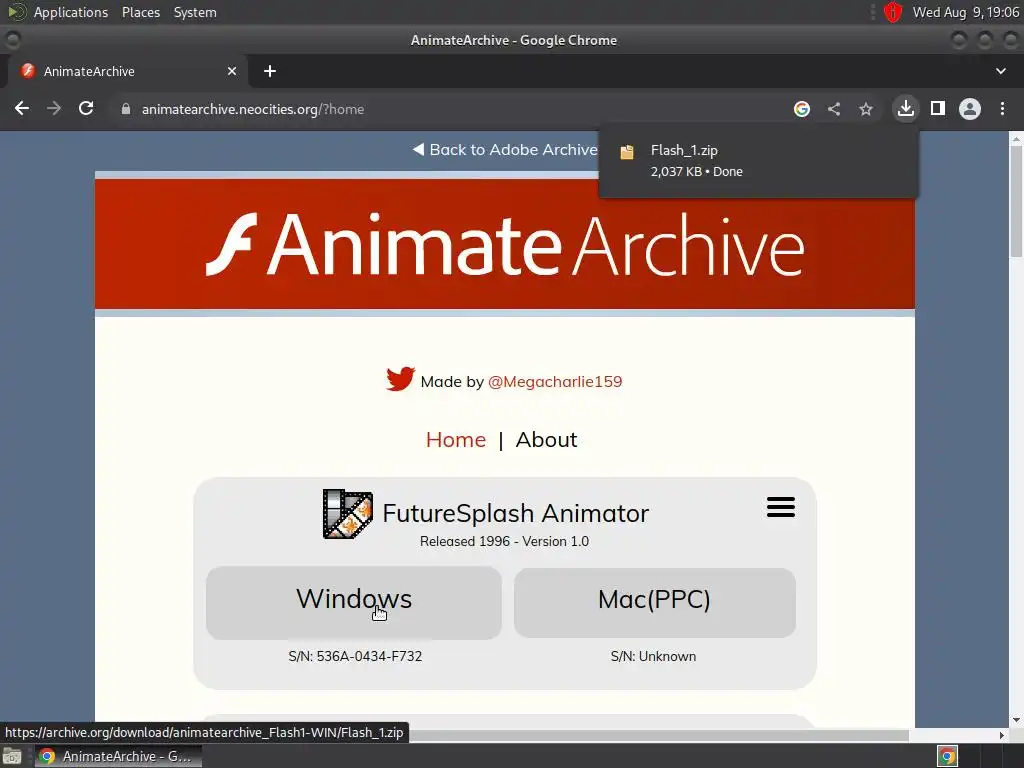The width and height of the screenshot is (1024, 768).
Task: Click the vertical scrollbar thumb
Action: 1016,201
